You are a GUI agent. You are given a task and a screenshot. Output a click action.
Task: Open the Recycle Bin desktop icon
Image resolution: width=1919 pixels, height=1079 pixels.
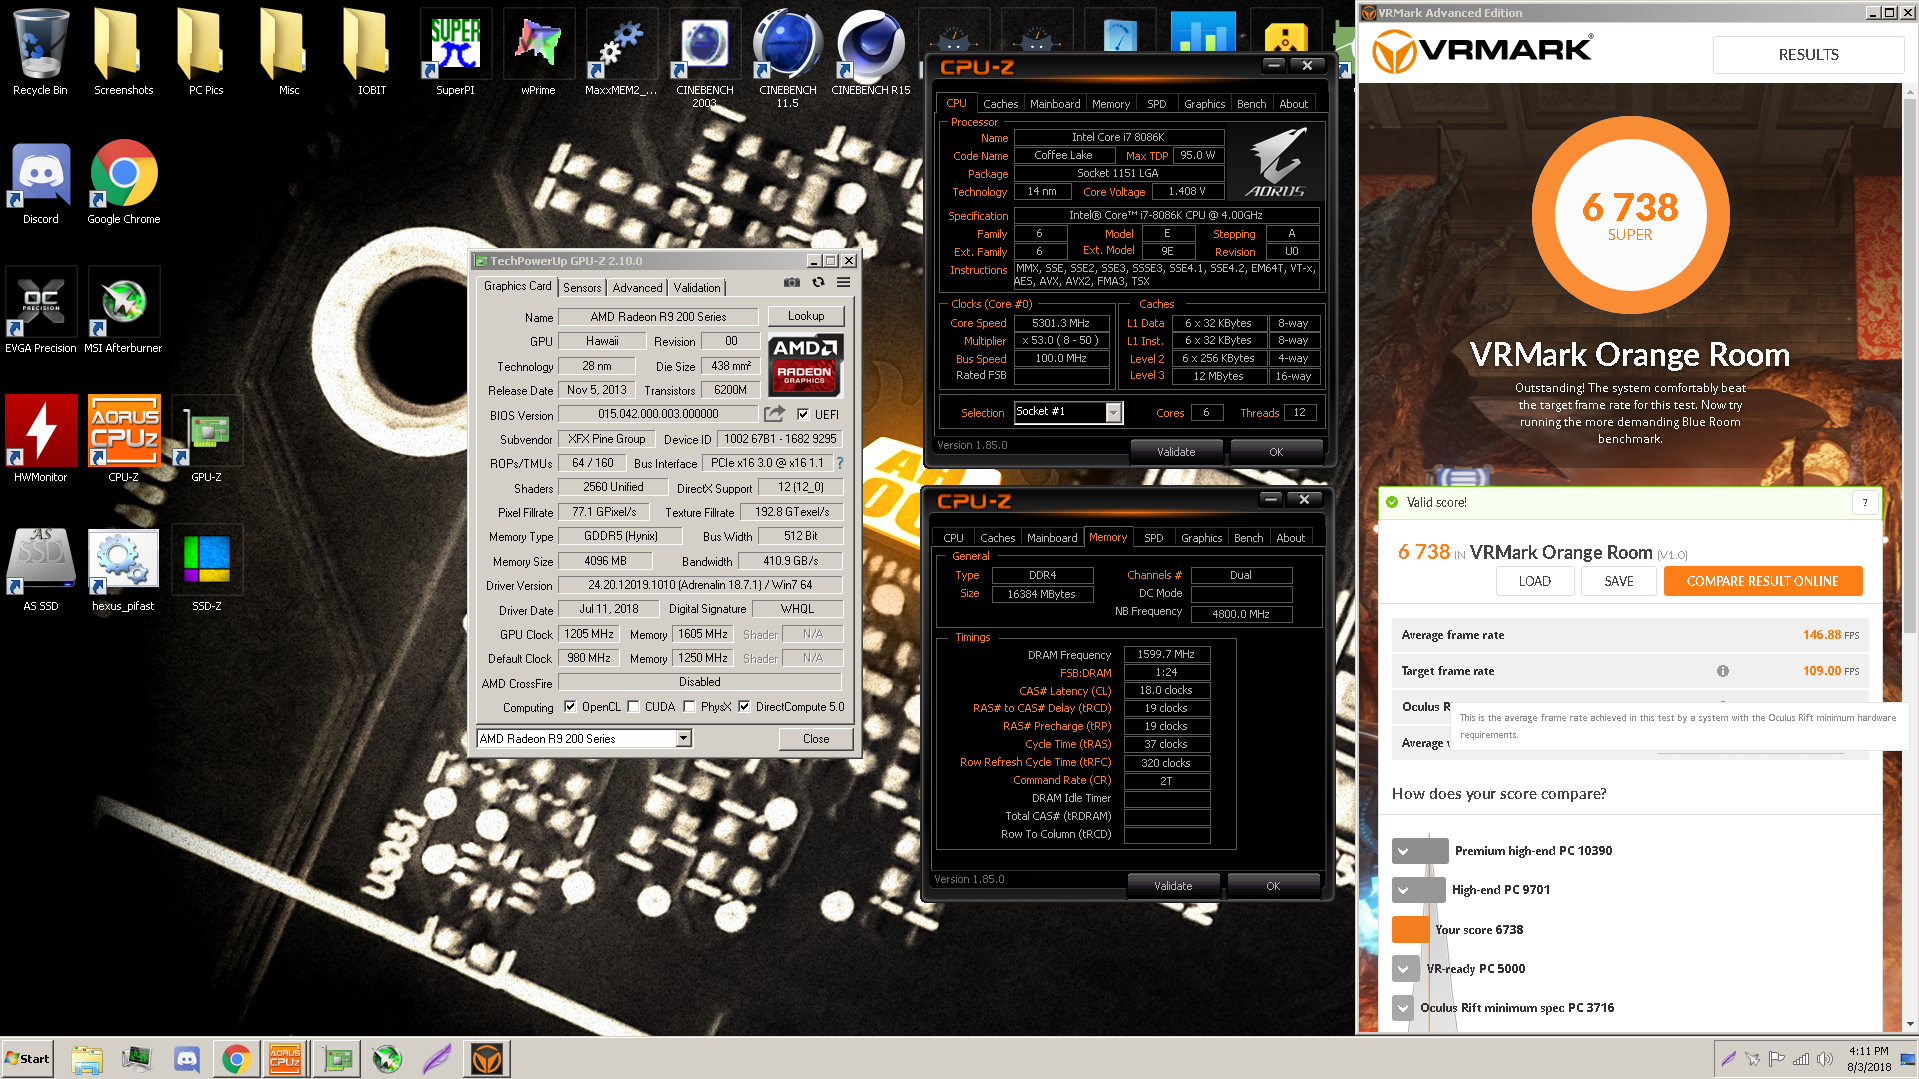point(40,52)
